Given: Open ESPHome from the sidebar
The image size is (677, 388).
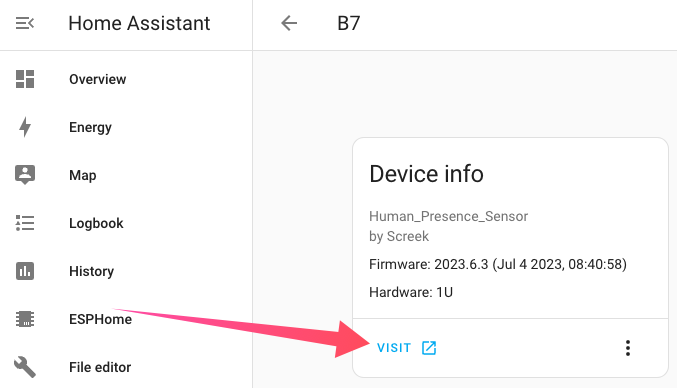Looking at the screenshot, I should [100, 319].
